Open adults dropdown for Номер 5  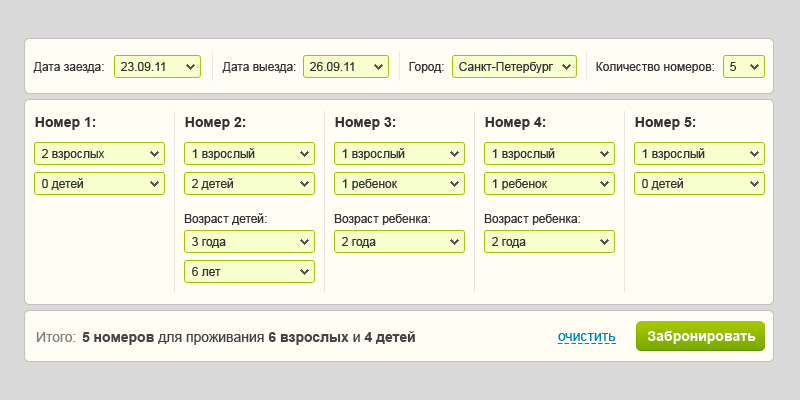699,154
